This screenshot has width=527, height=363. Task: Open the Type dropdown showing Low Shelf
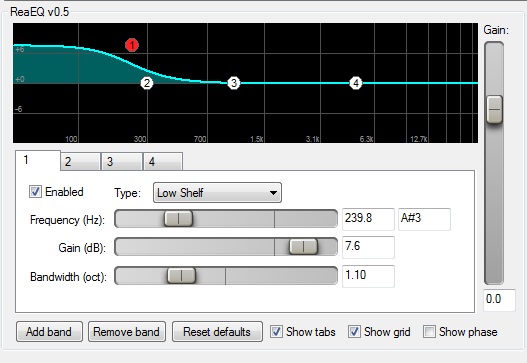(x=217, y=193)
